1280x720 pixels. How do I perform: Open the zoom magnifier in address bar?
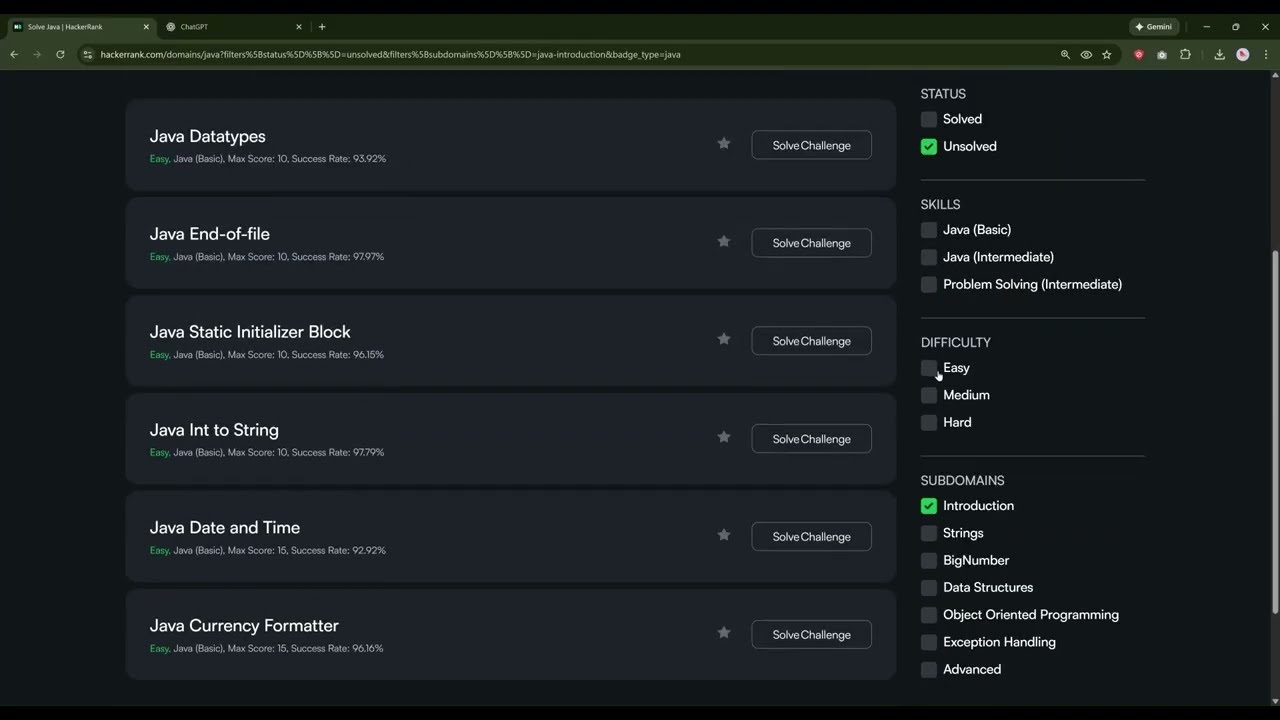coord(1065,54)
